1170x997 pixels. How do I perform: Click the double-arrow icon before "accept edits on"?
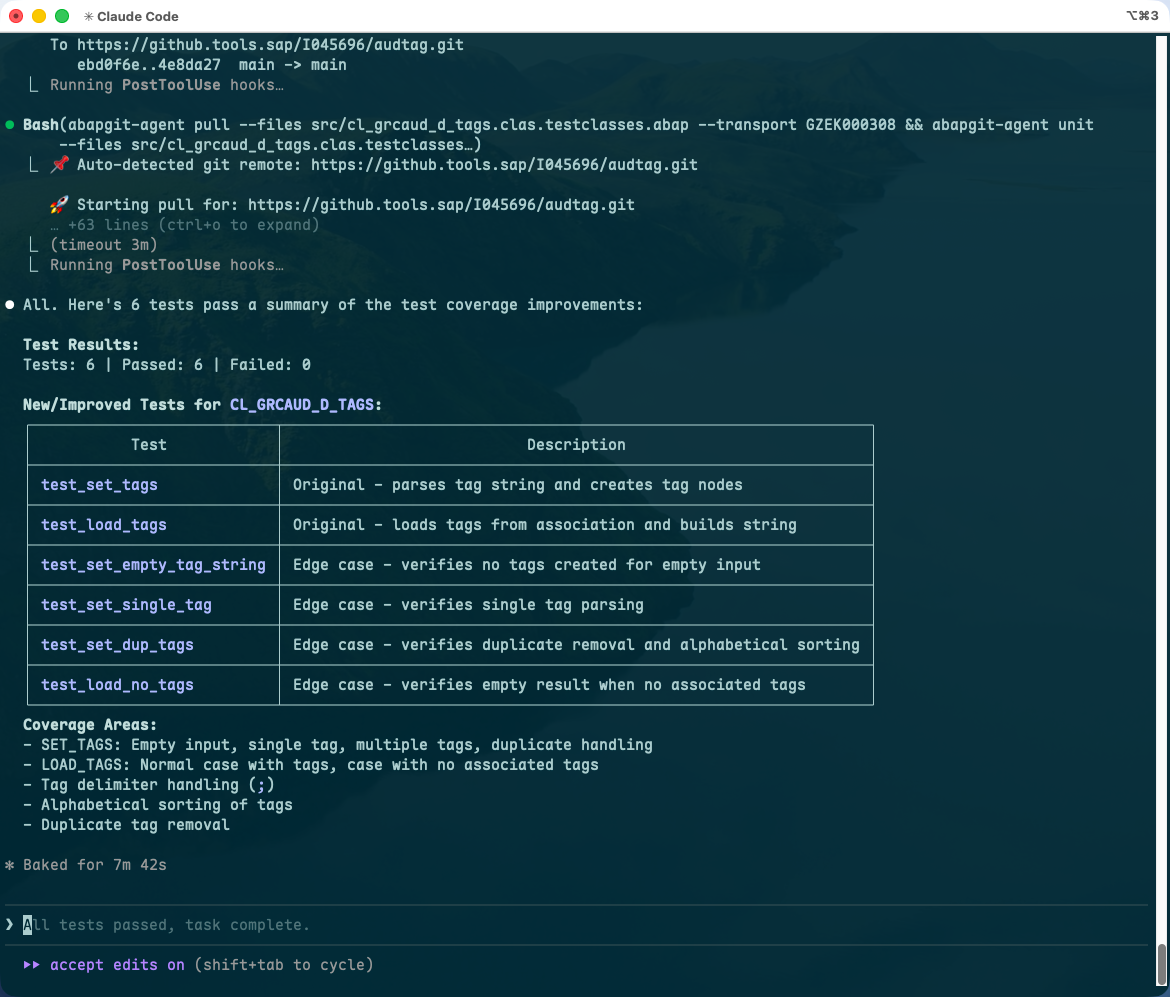pyautogui.click(x=33, y=965)
